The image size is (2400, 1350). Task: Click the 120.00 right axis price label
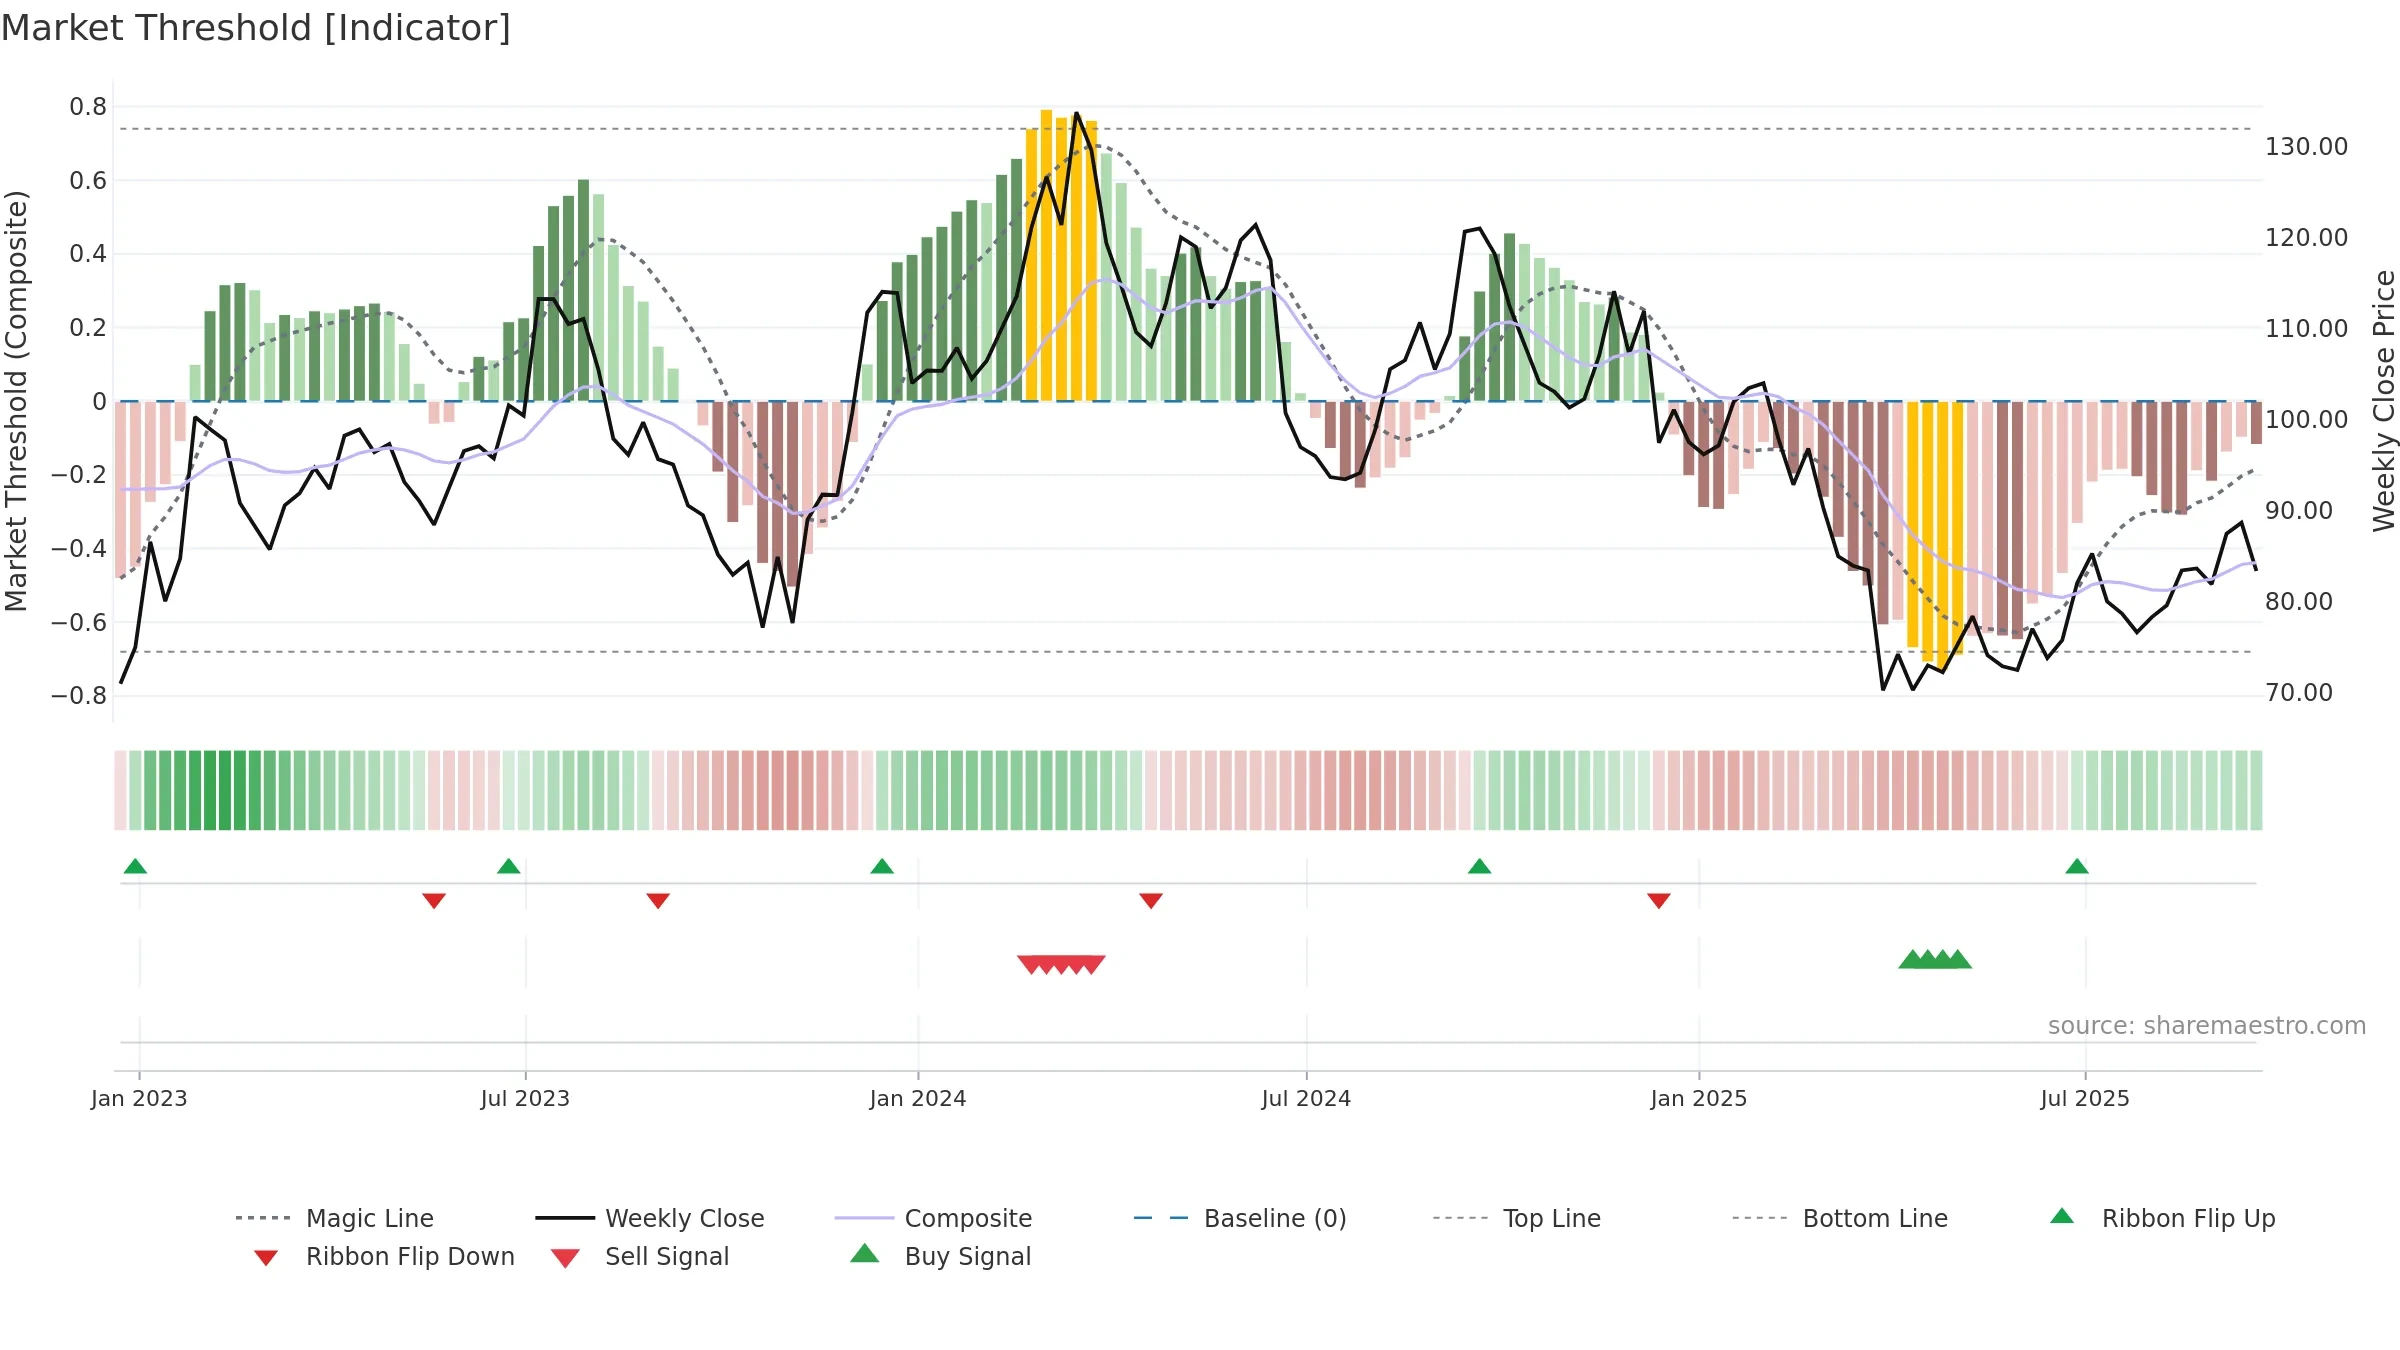(x=2306, y=238)
